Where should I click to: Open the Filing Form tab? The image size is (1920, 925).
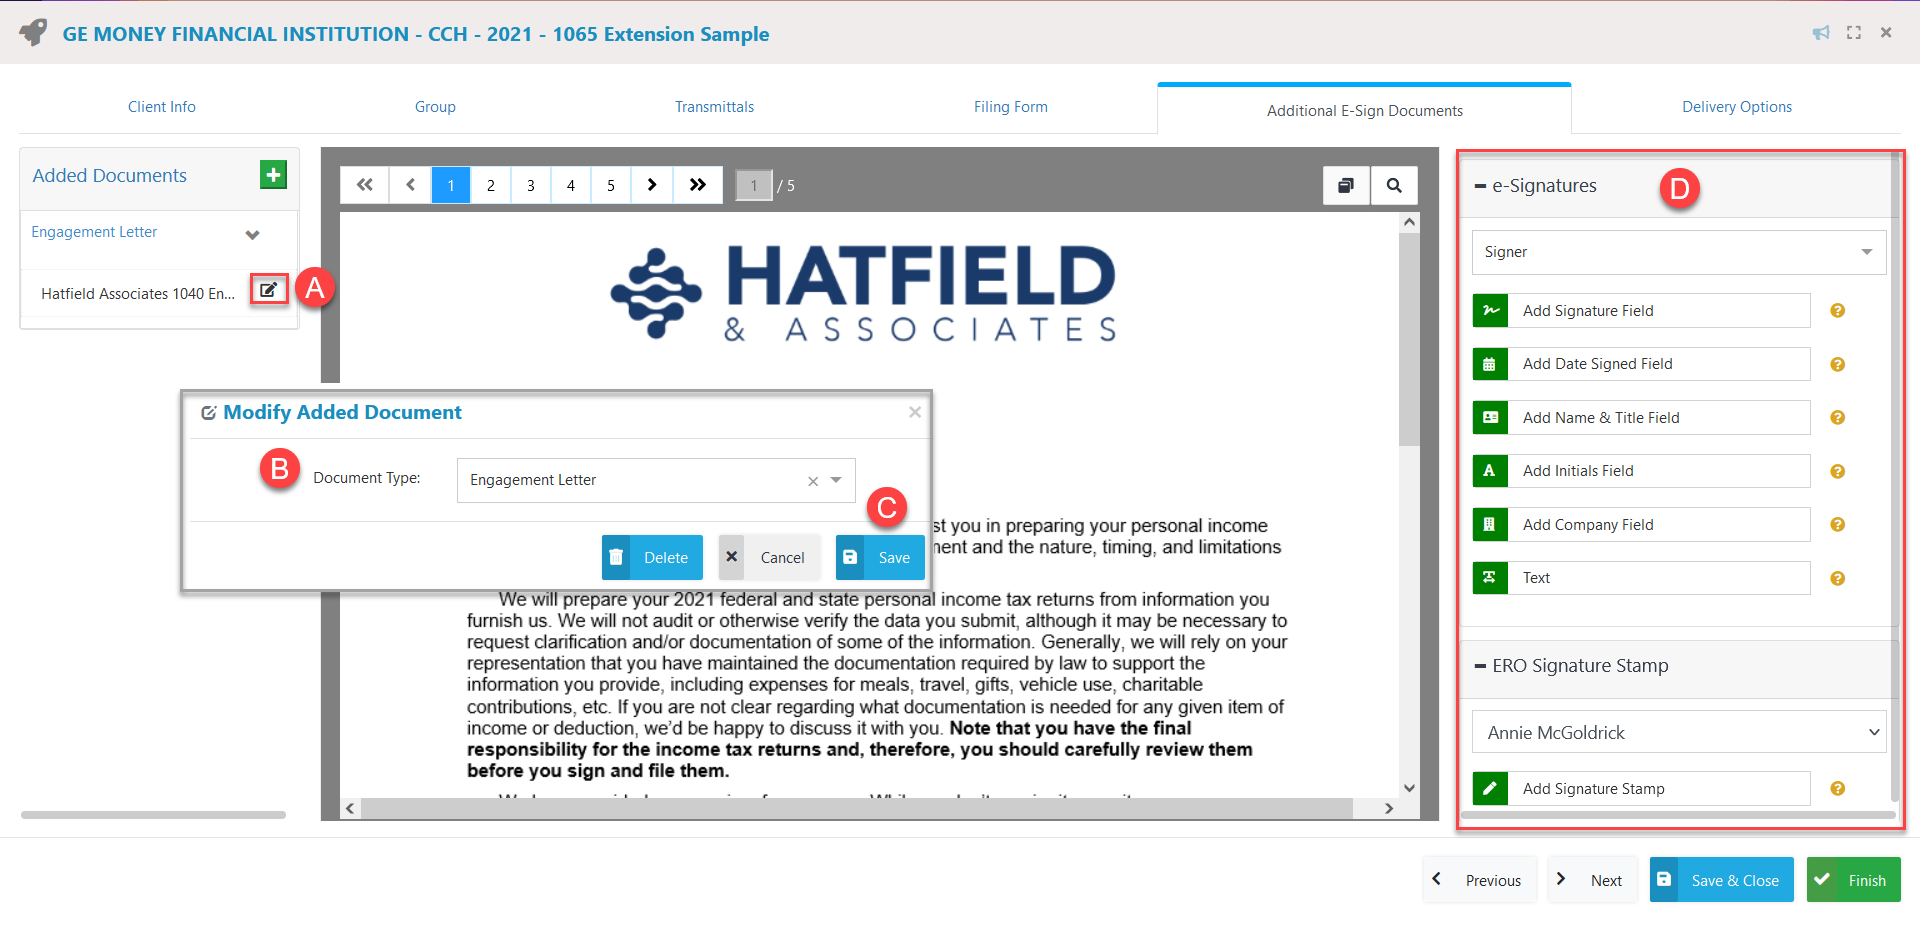pos(1011,107)
